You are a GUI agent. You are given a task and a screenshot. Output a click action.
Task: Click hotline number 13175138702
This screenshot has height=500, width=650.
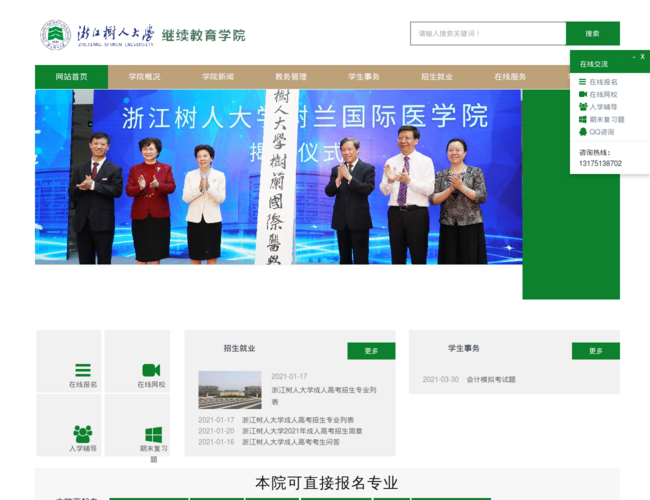pos(600,163)
